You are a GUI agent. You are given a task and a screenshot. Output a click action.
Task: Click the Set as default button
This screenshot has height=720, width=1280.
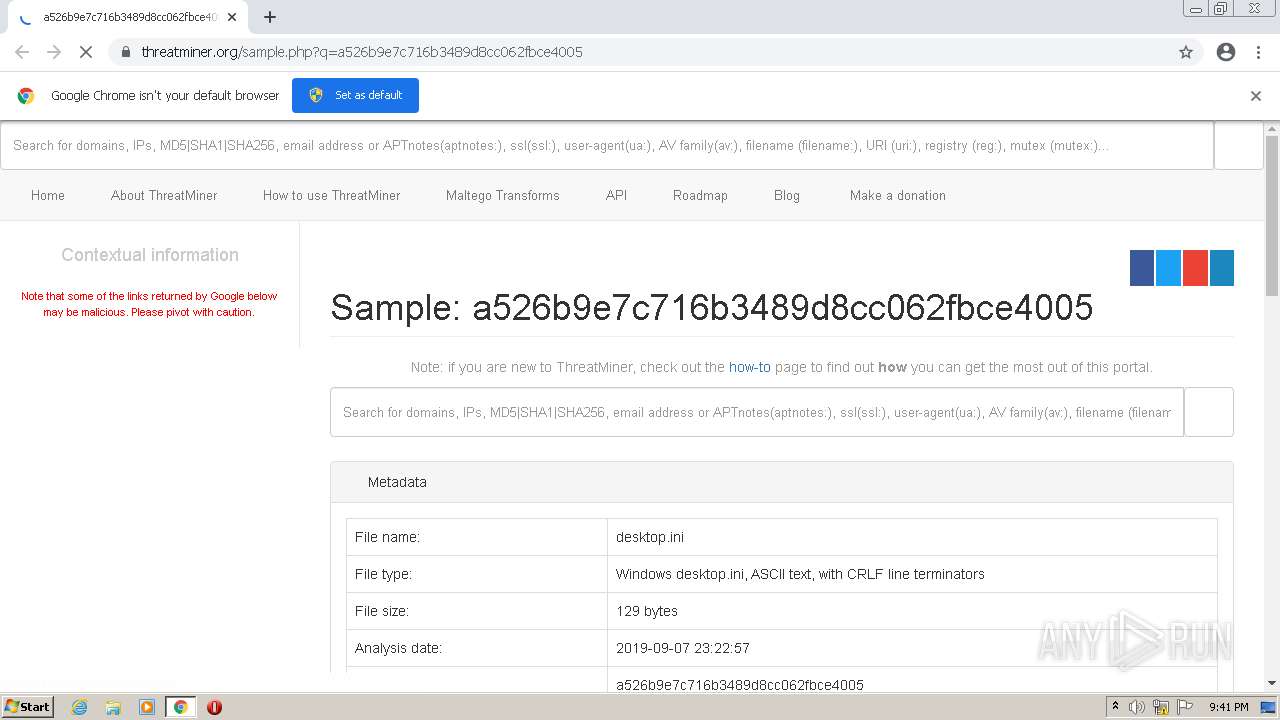coord(355,95)
